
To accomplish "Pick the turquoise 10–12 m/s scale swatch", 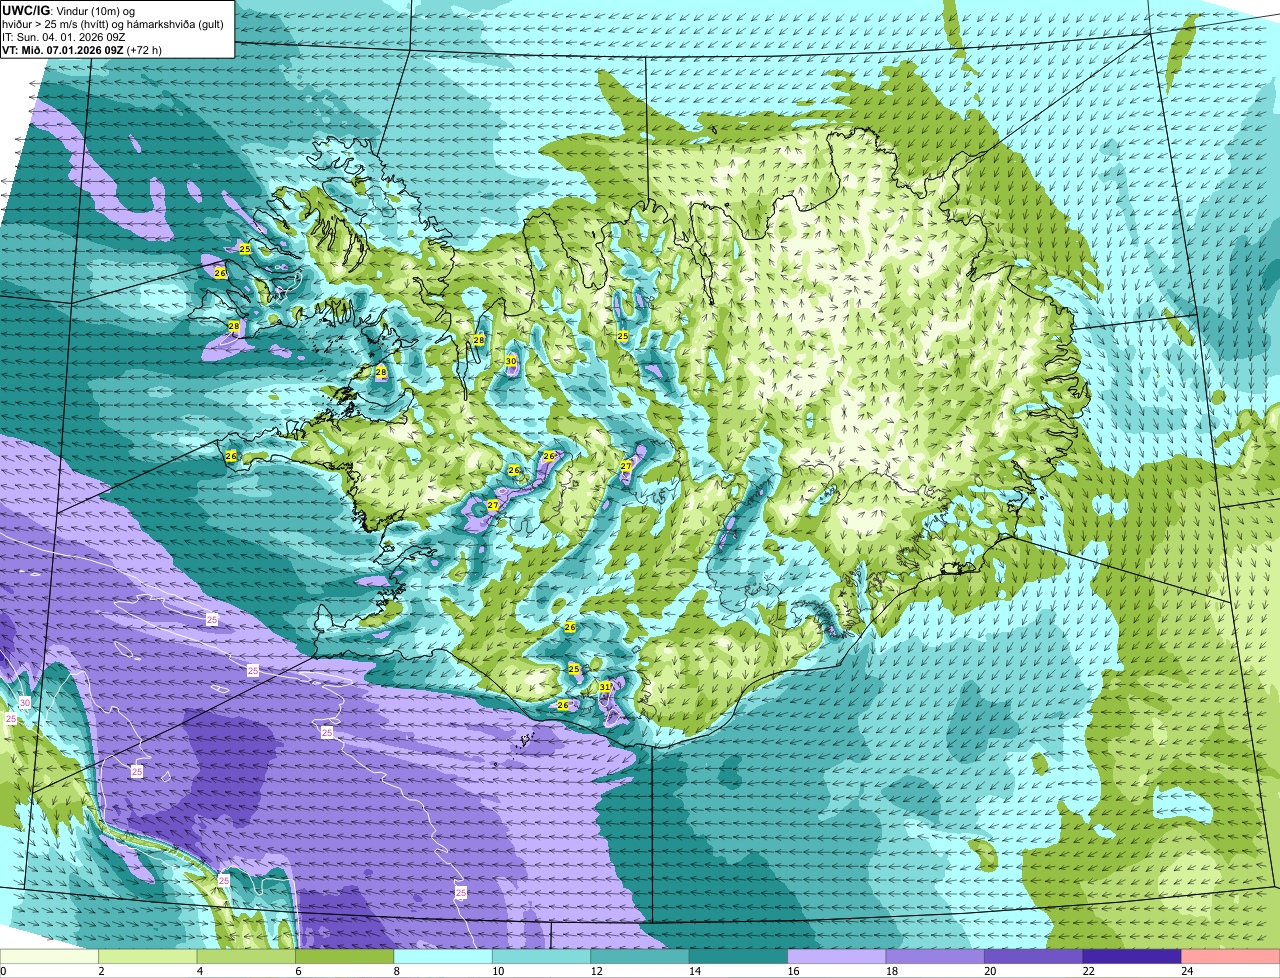I will point(542,956).
